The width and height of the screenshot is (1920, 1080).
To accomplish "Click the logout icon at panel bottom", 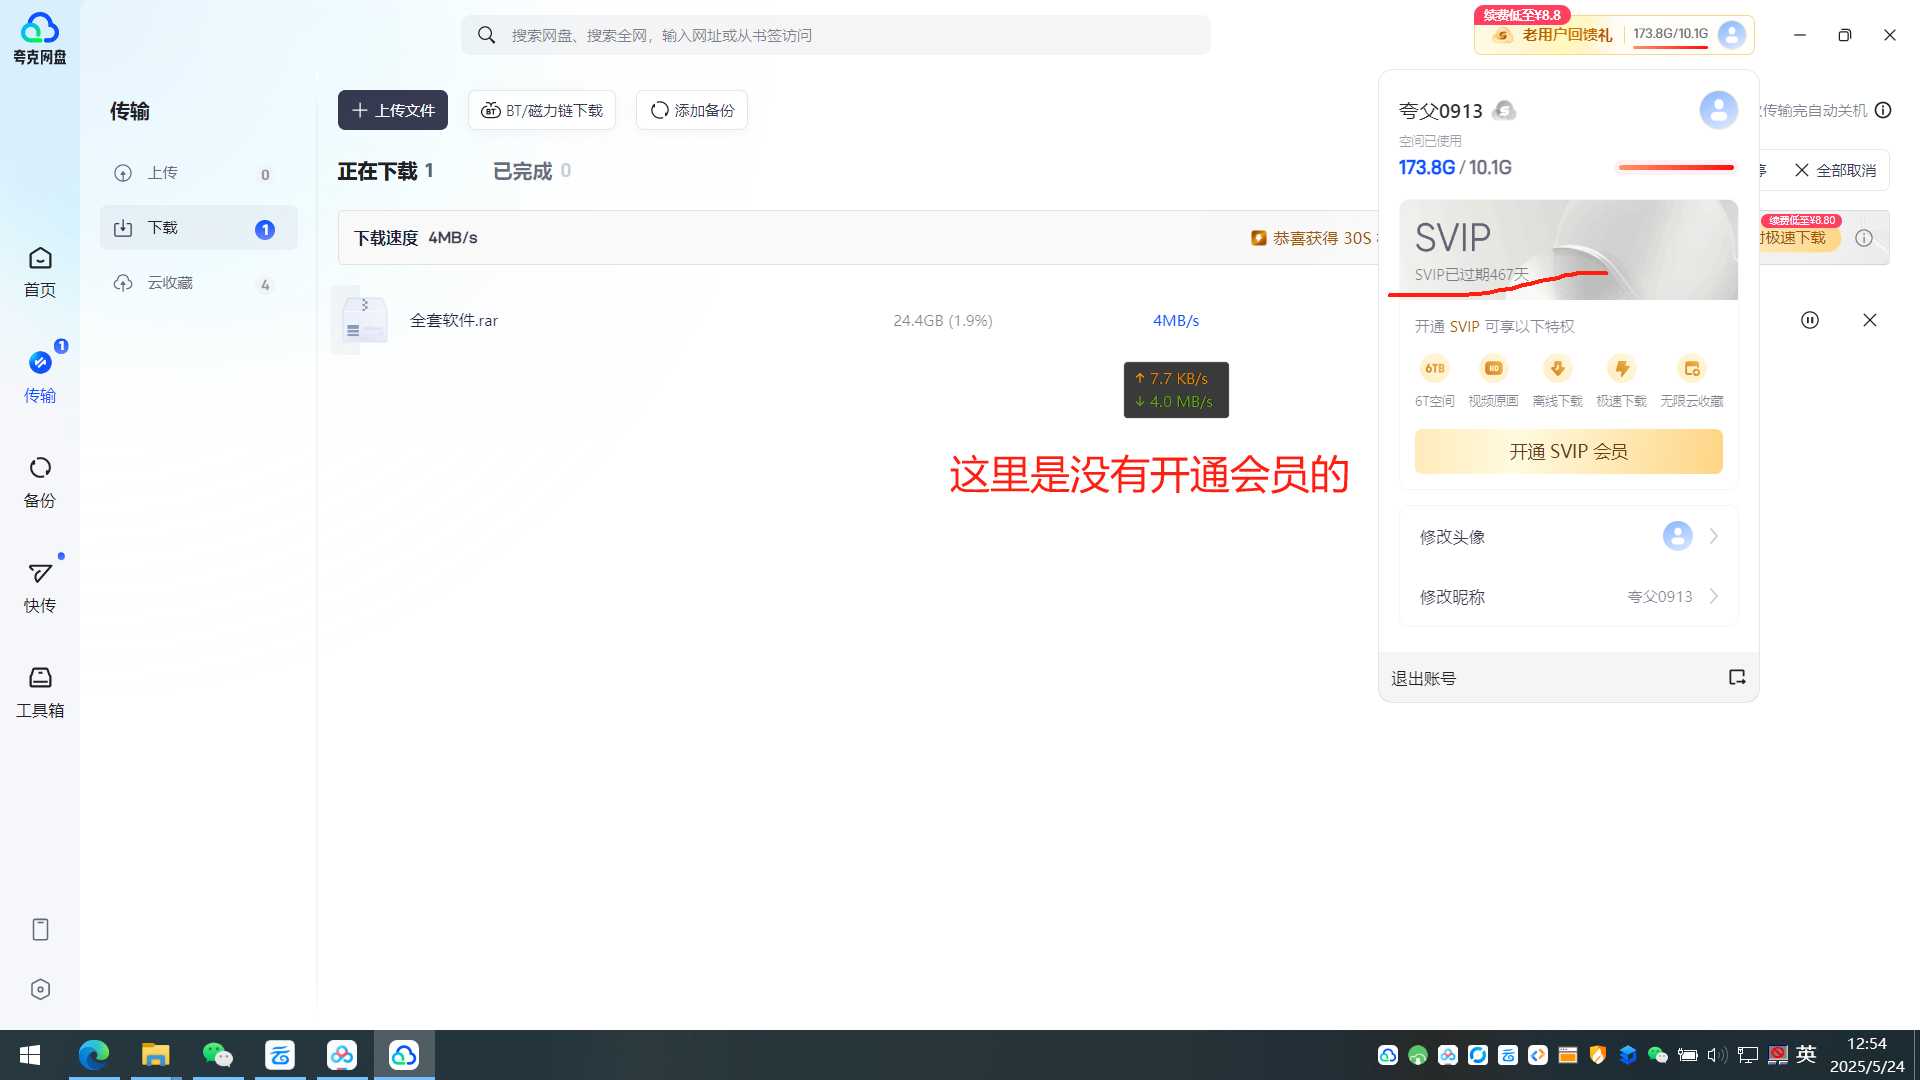I will (x=1738, y=677).
